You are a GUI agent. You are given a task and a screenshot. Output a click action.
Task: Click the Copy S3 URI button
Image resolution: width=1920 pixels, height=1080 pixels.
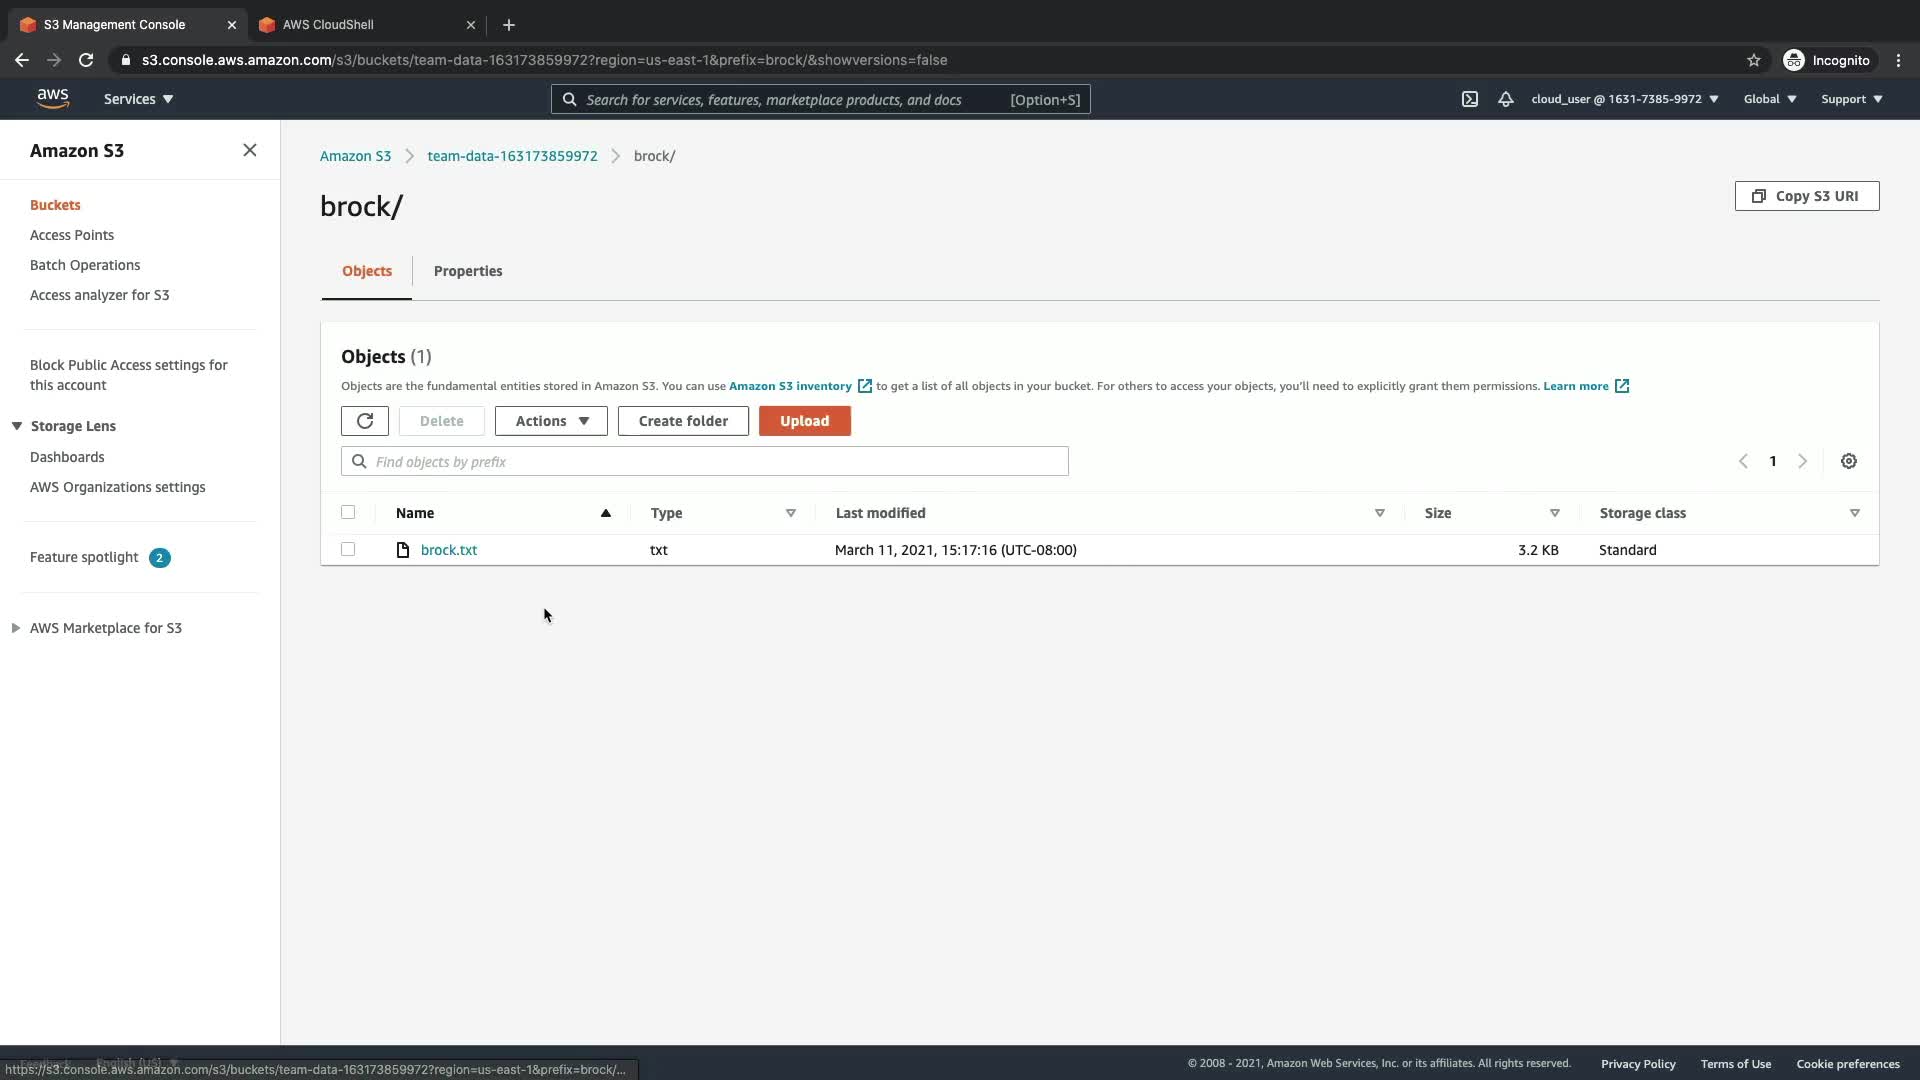[x=1806, y=196]
